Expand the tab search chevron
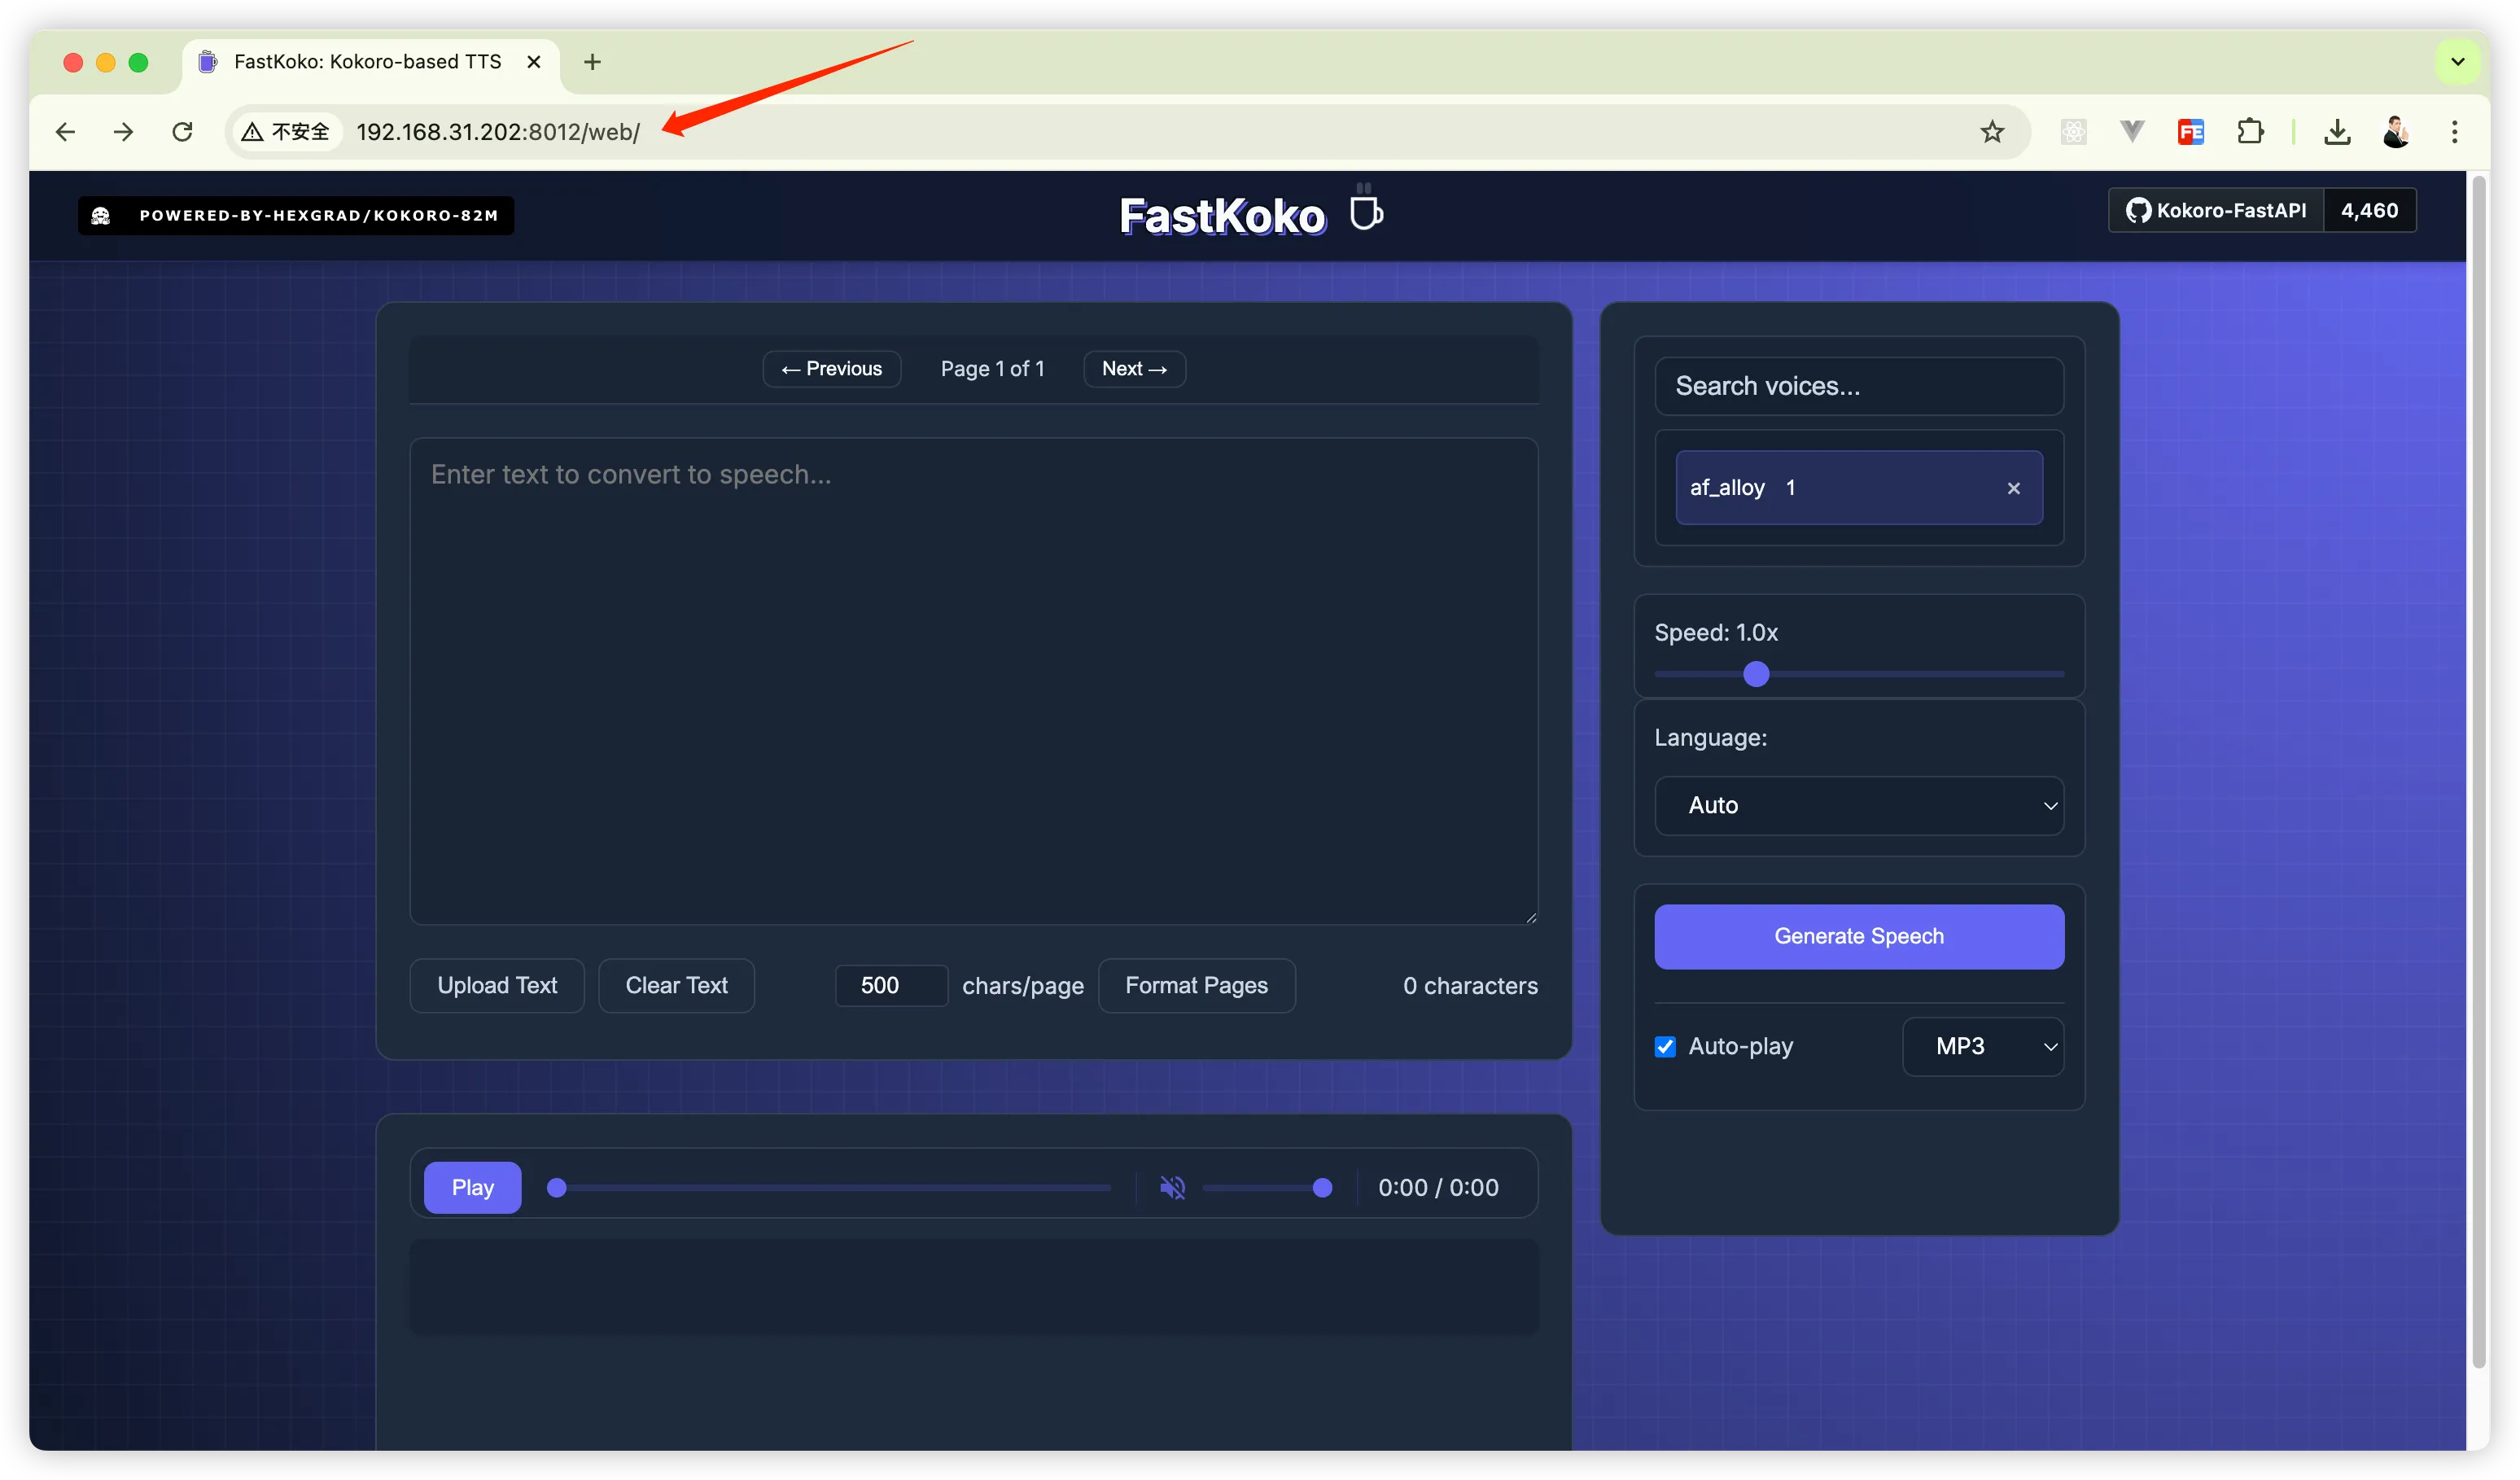This screenshot has width=2520, height=1480. tap(2457, 62)
